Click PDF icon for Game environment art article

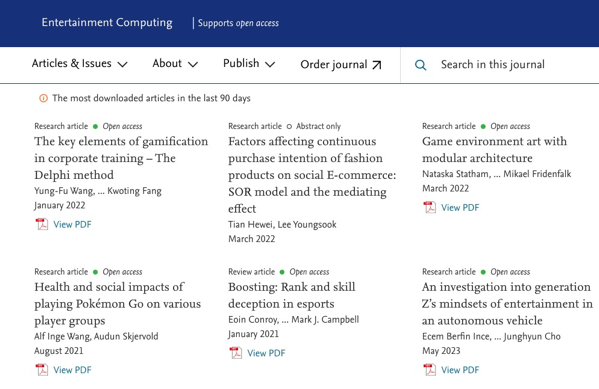pos(429,207)
